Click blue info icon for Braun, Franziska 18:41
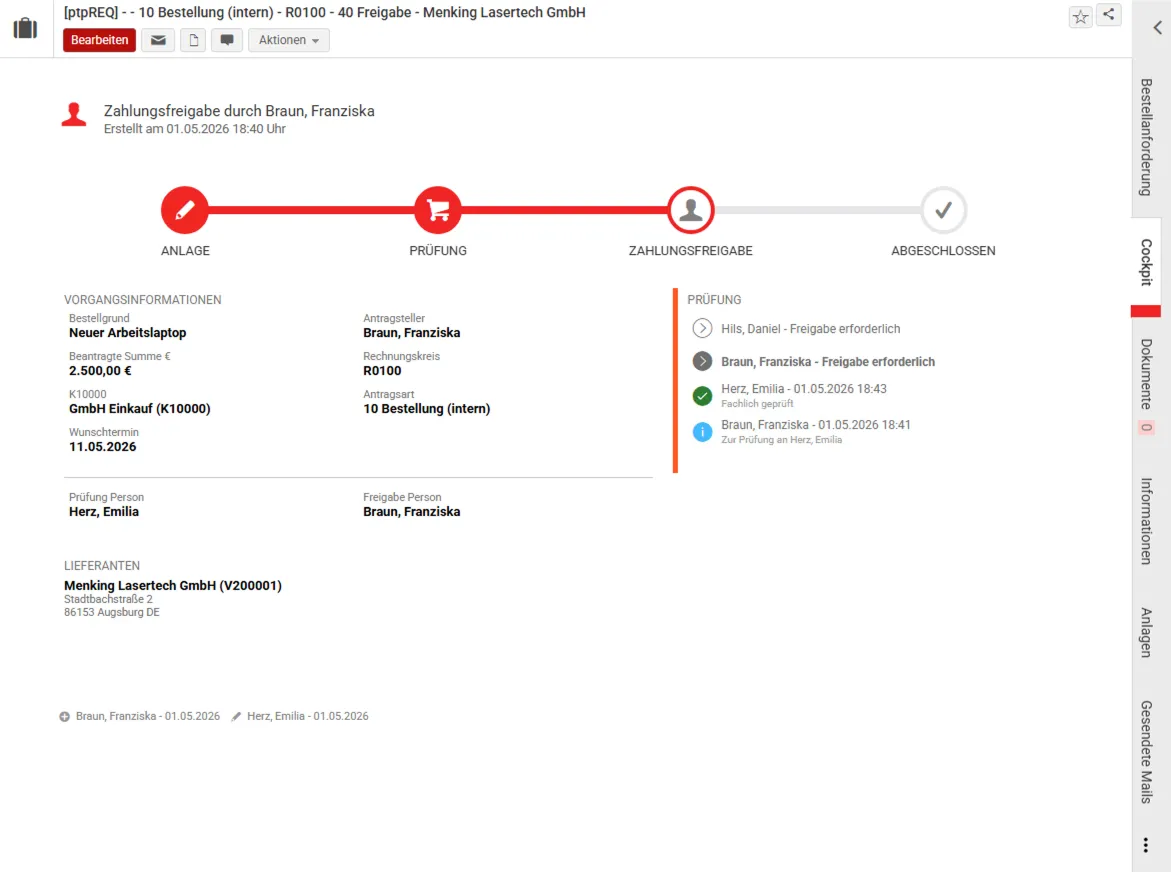1171x872 pixels. 702,432
